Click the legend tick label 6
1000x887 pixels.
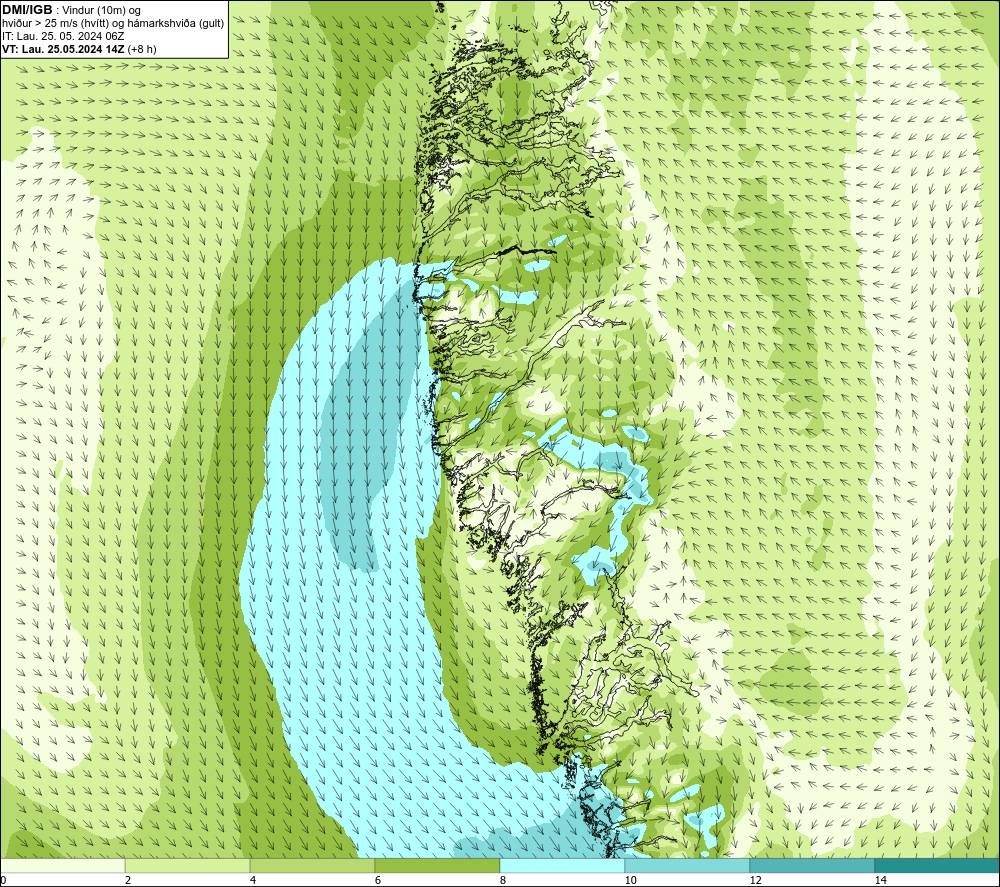pos(378,880)
